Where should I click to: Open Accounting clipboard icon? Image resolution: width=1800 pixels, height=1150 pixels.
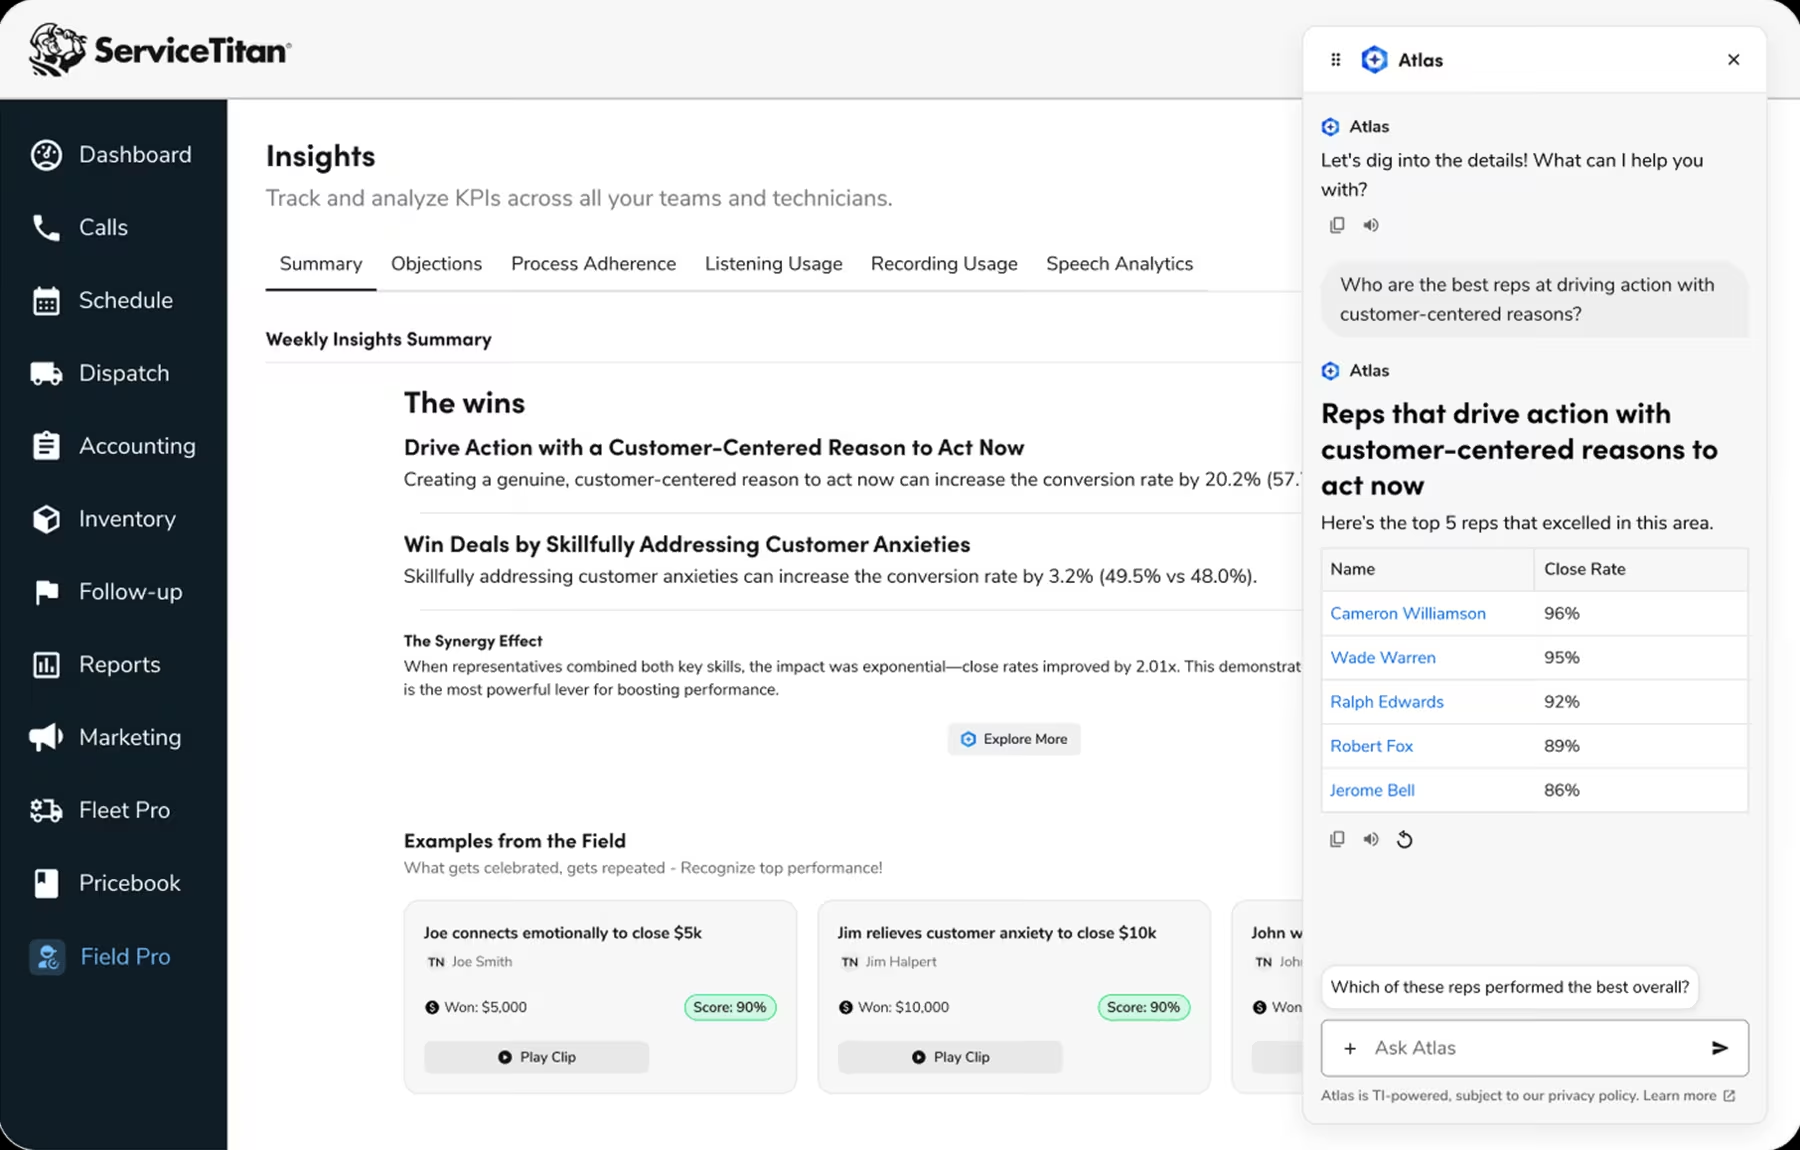46,446
